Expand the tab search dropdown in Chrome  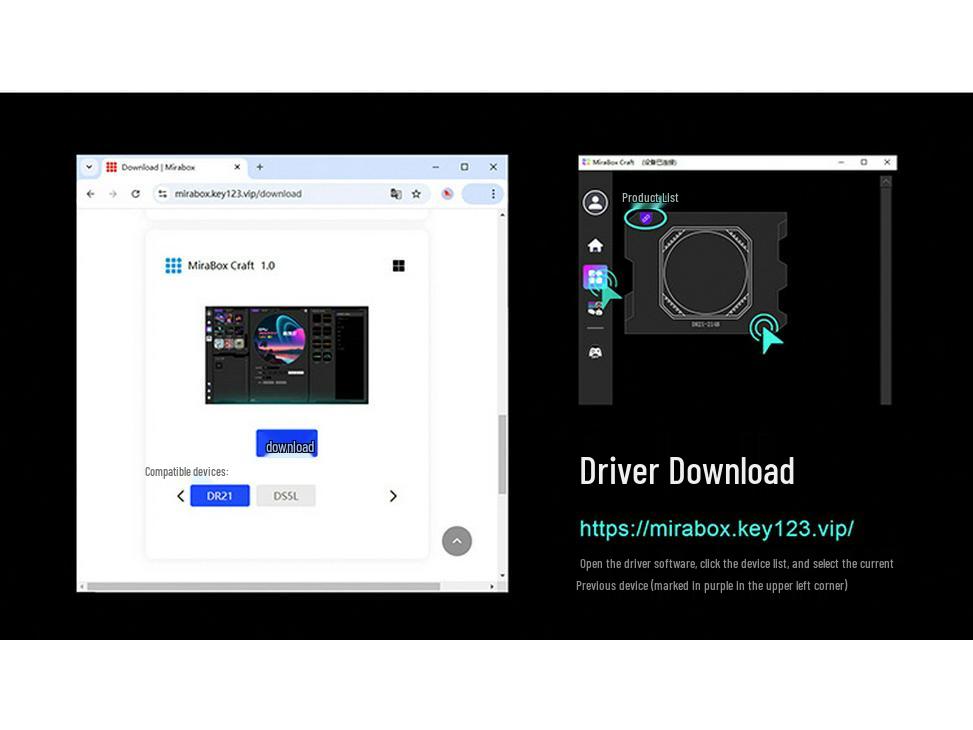tap(89, 166)
